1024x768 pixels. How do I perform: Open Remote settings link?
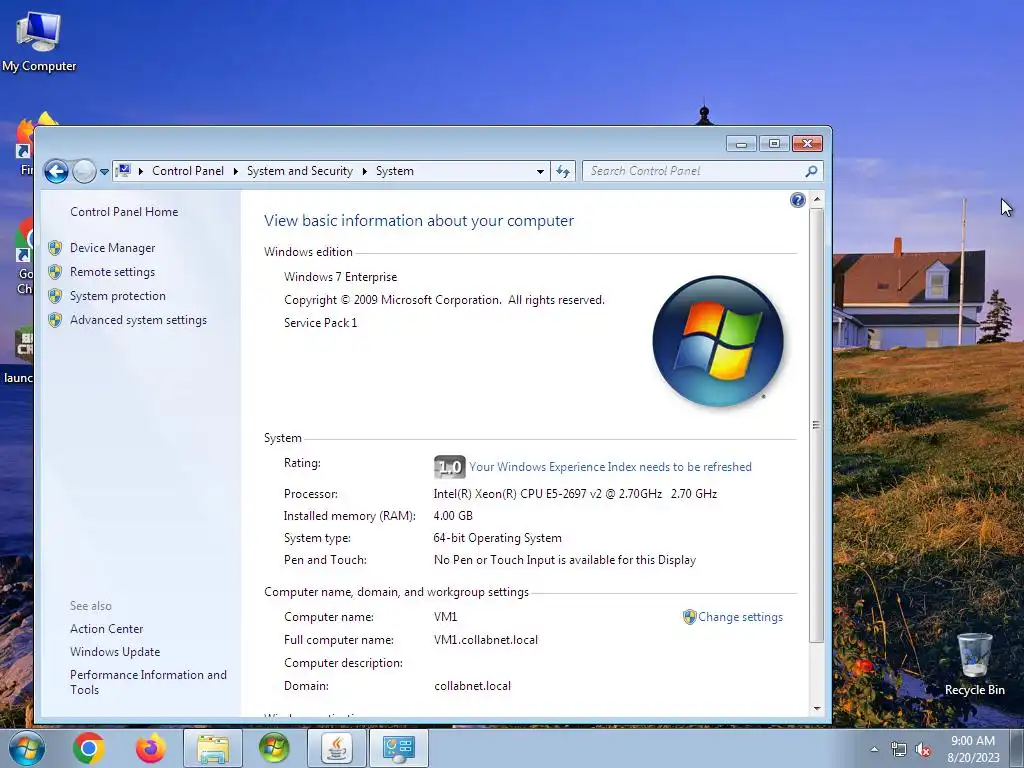pyautogui.click(x=112, y=272)
